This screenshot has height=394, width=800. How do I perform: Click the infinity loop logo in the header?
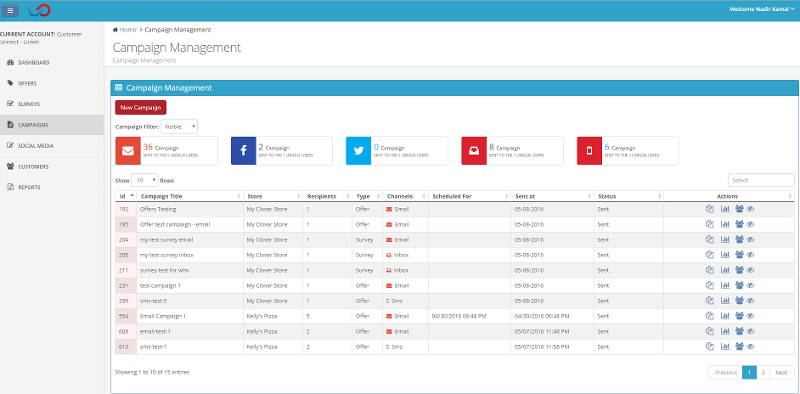(x=39, y=10)
